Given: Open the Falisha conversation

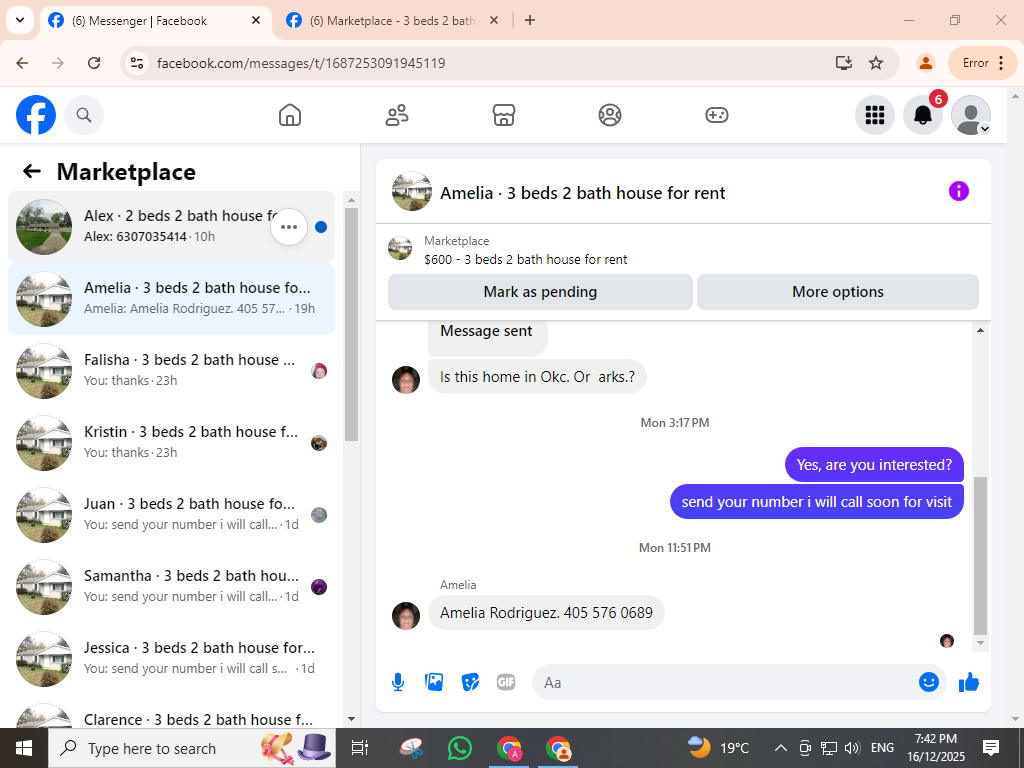Looking at the screenshot, I should [171, 371].
